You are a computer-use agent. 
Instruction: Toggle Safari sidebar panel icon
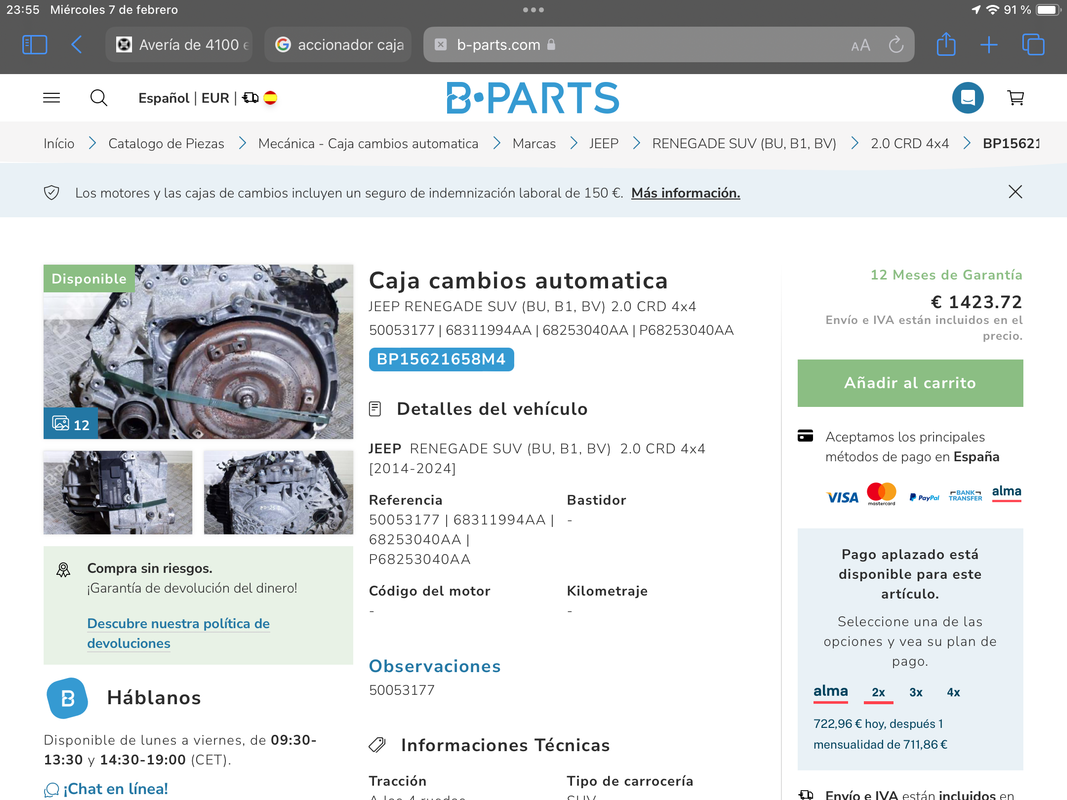click(x=35, y=45)
